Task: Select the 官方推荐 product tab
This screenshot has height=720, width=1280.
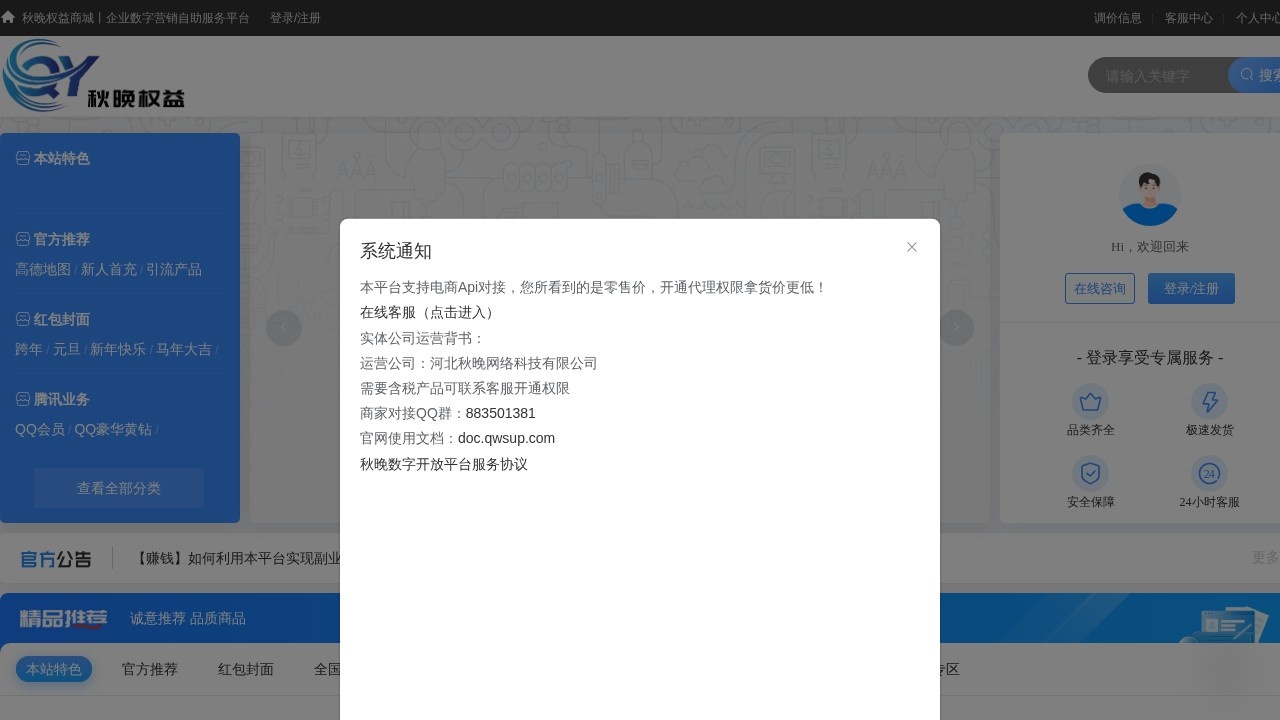Action: point(150,669)
